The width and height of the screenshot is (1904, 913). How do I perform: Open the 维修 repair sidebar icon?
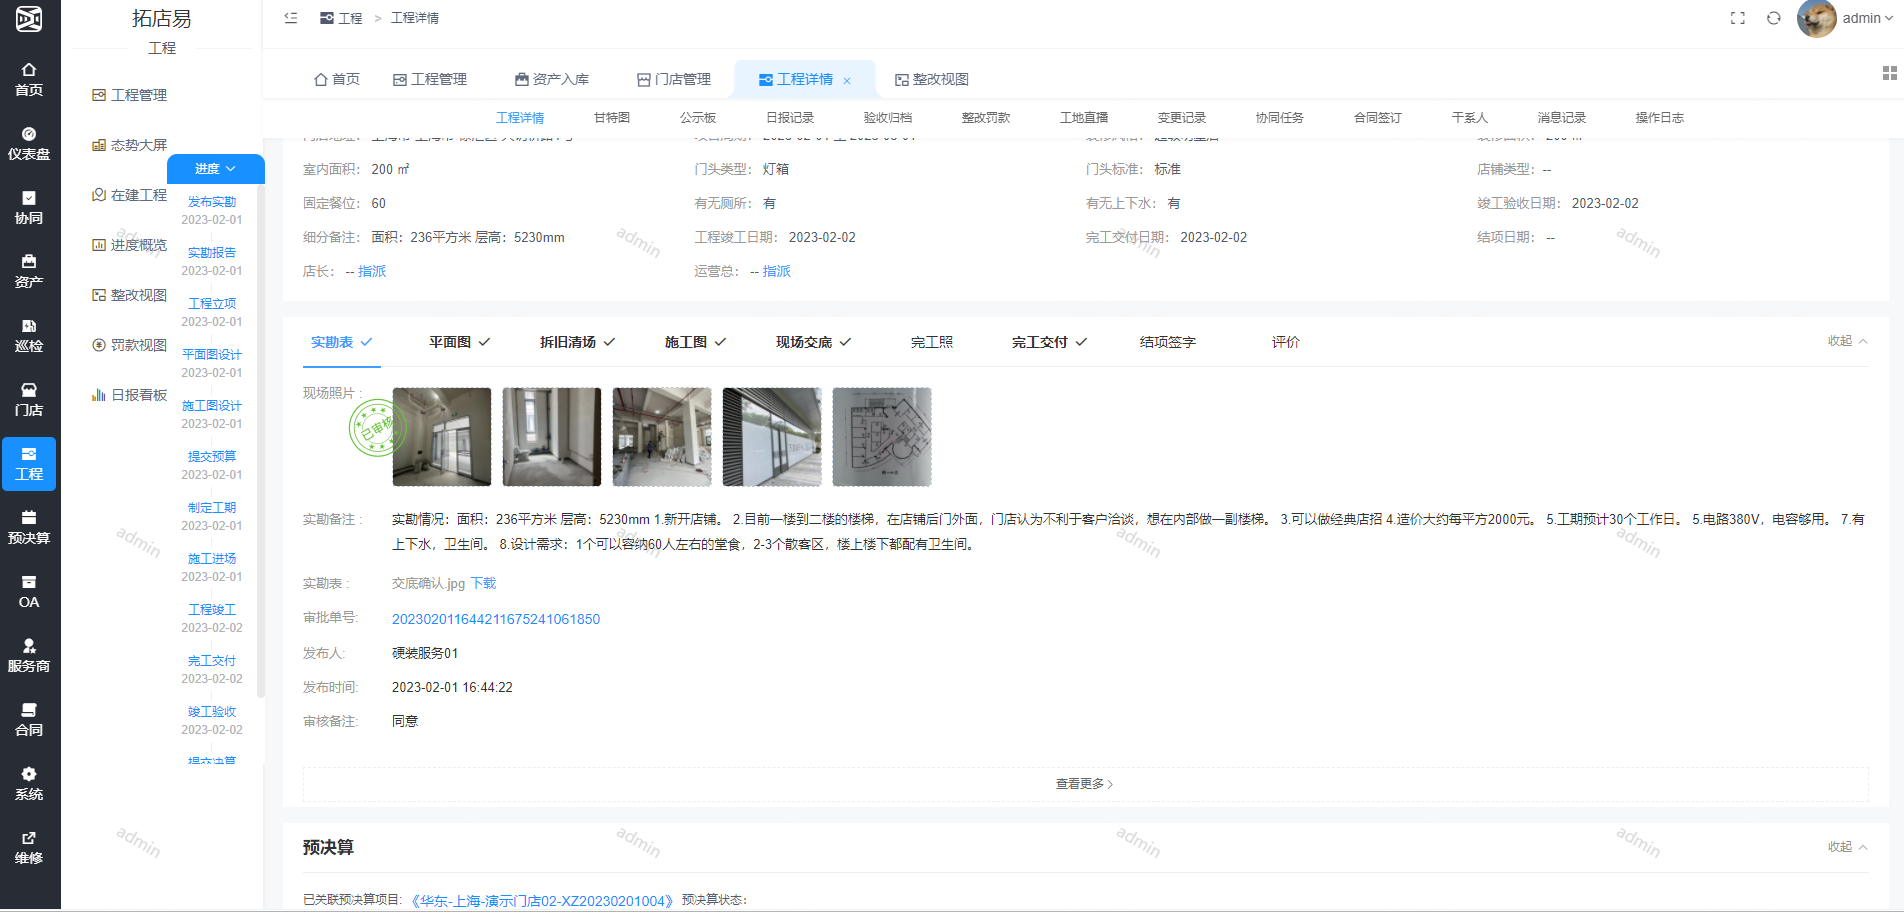29,847
